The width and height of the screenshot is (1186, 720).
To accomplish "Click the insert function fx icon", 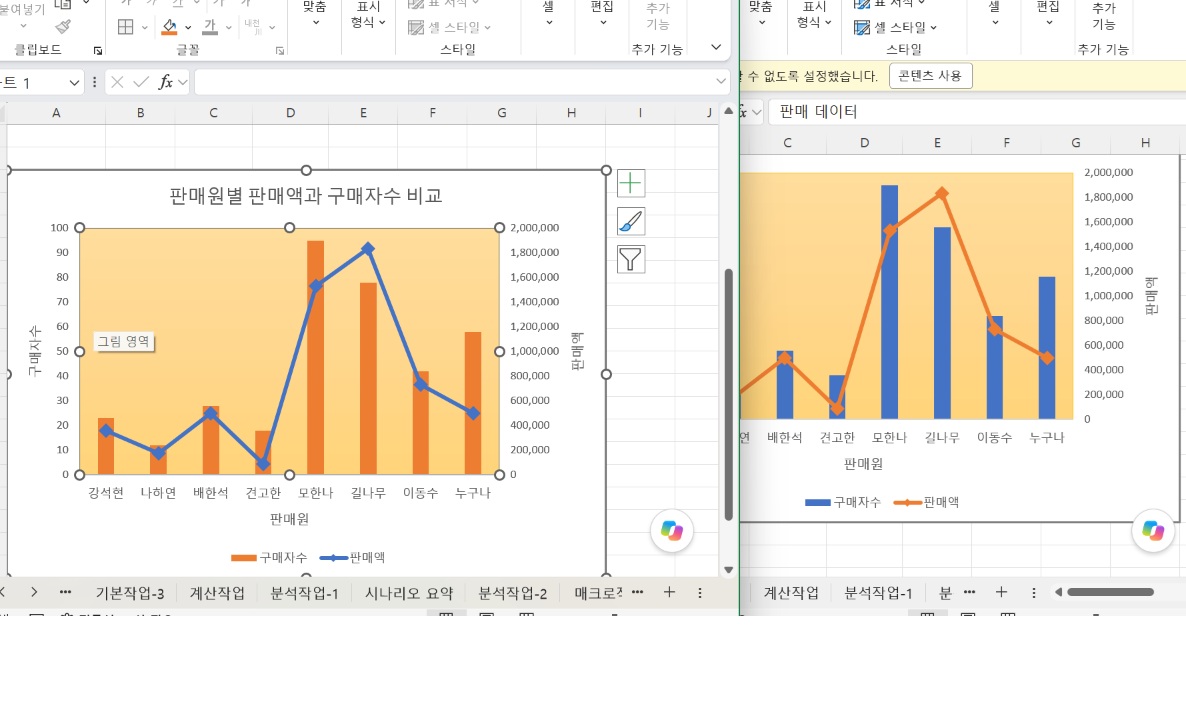I will [165, 82].
